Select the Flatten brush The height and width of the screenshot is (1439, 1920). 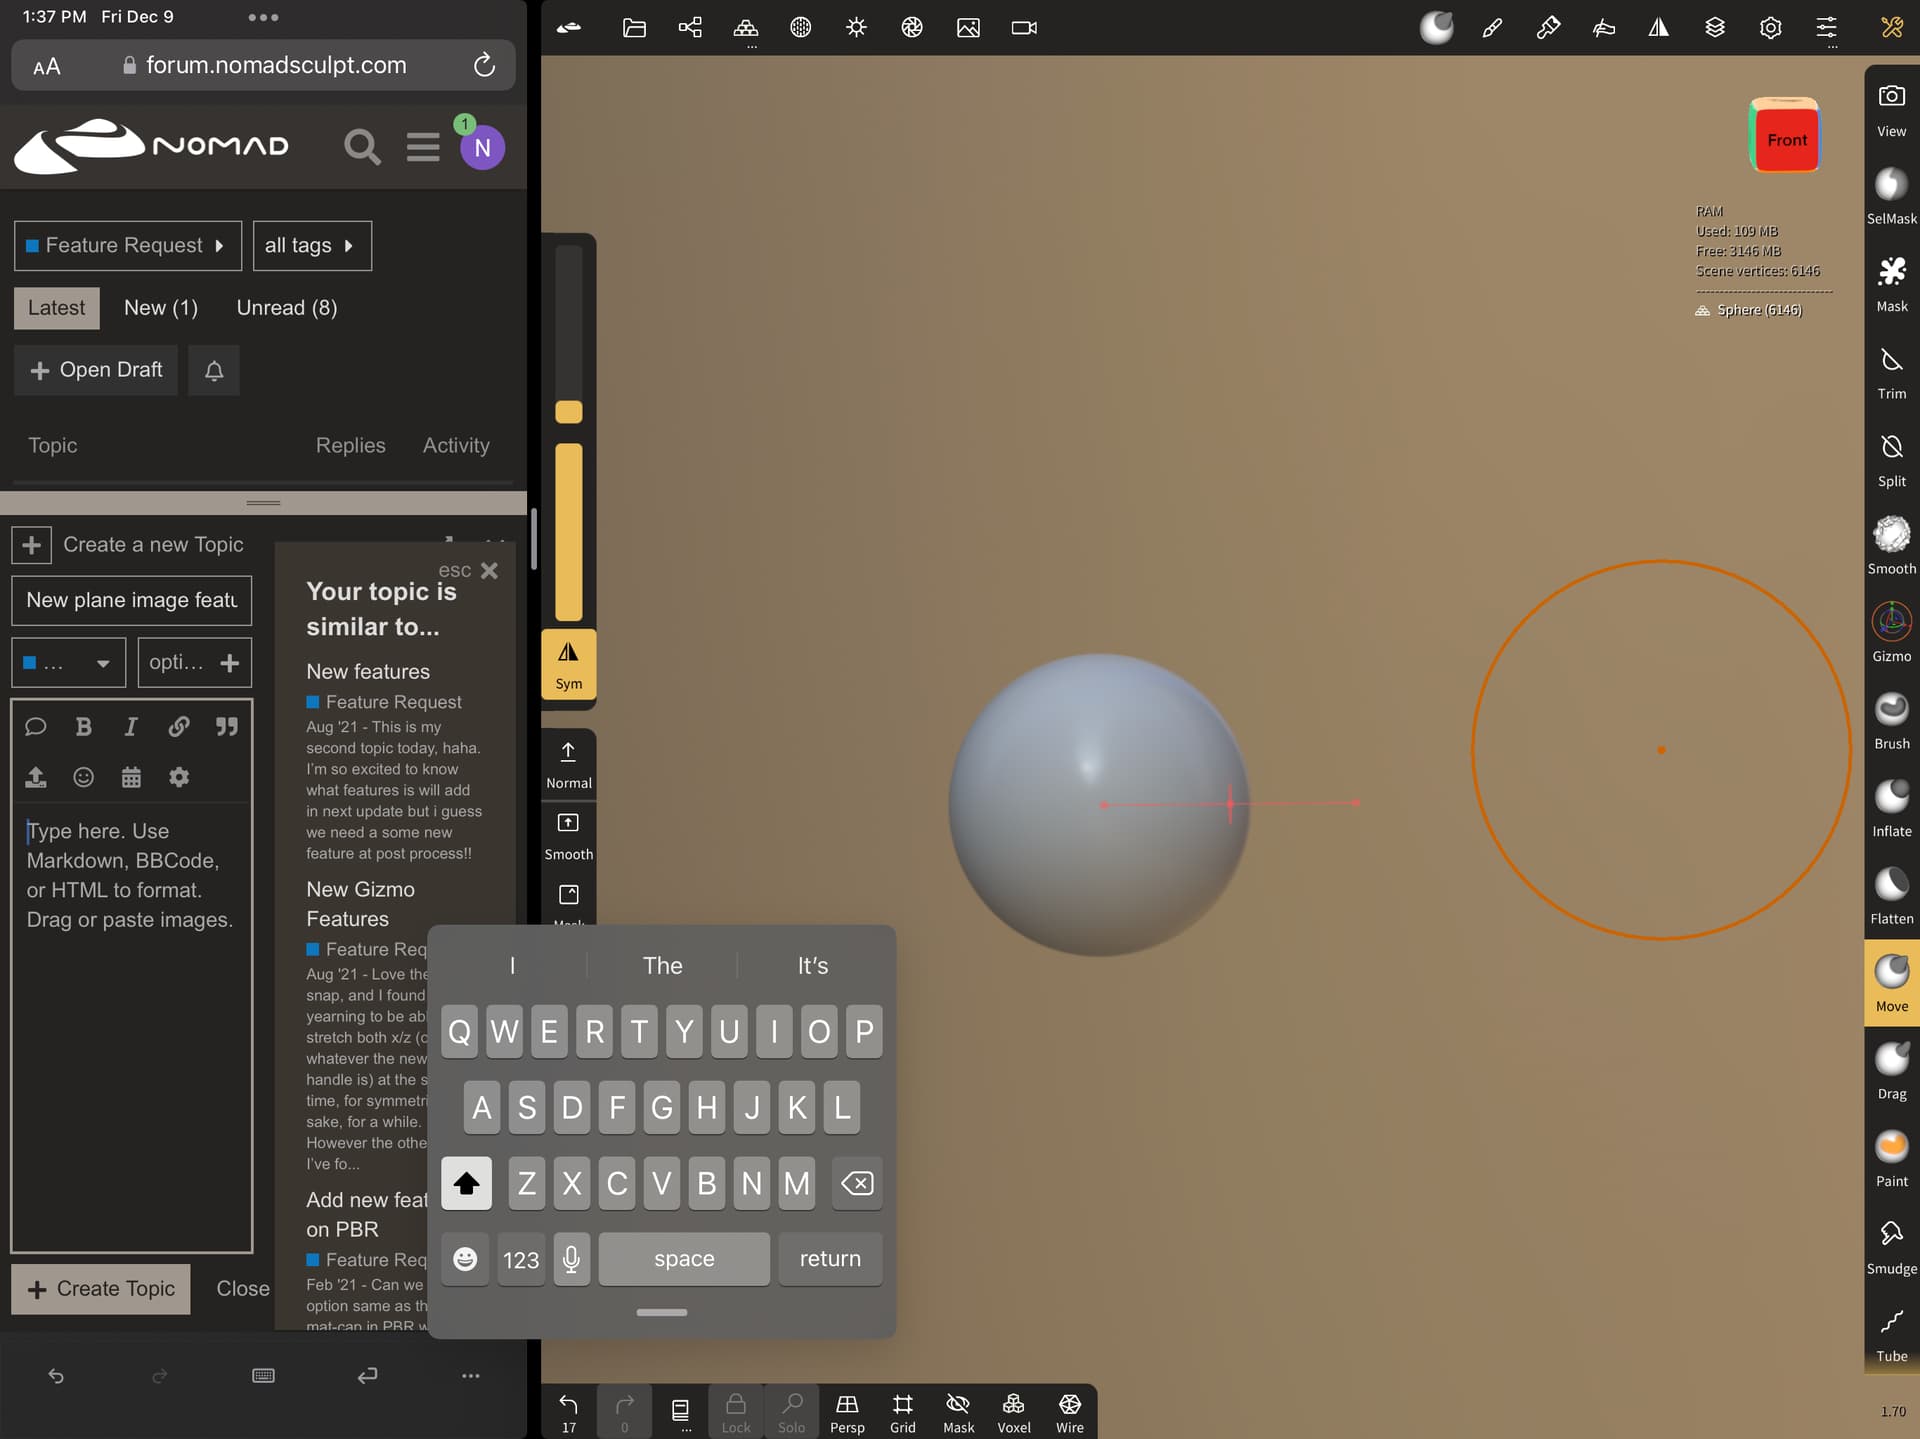pos(1890,895)
